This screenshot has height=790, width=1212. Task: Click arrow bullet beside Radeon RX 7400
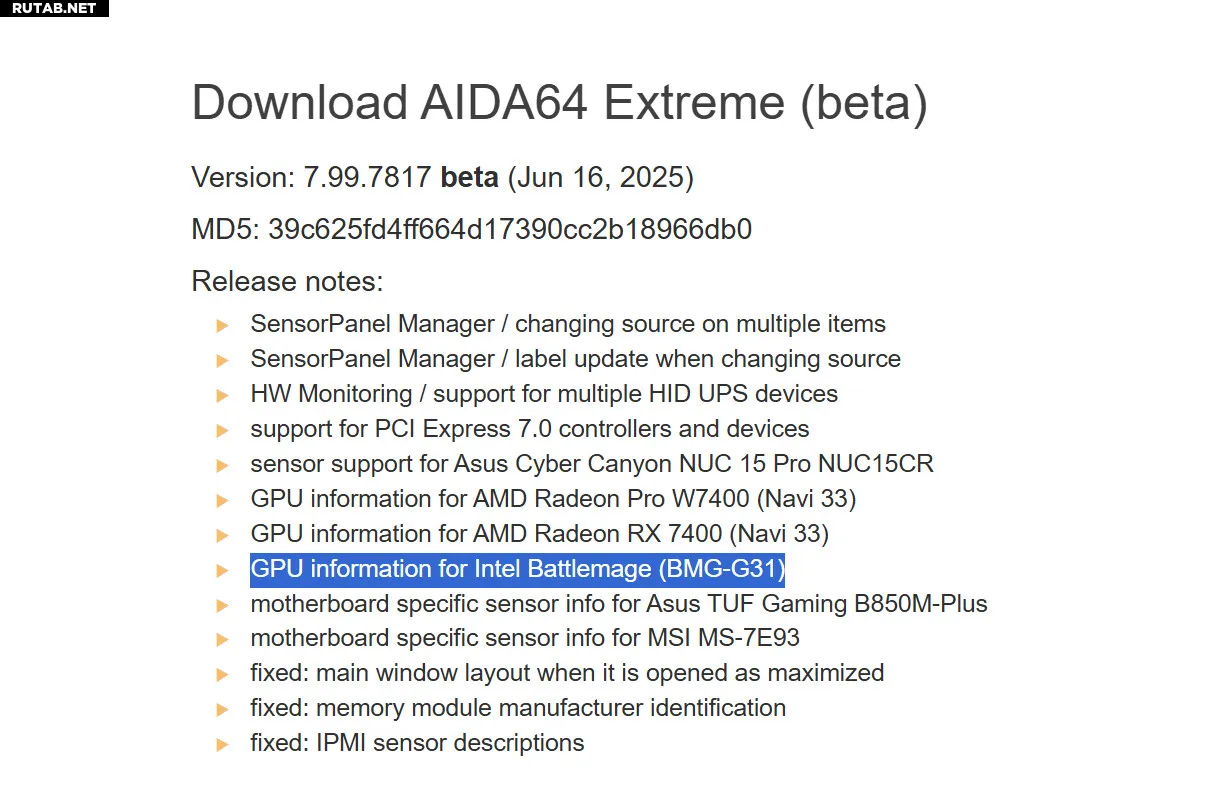(x=223, y=534)
